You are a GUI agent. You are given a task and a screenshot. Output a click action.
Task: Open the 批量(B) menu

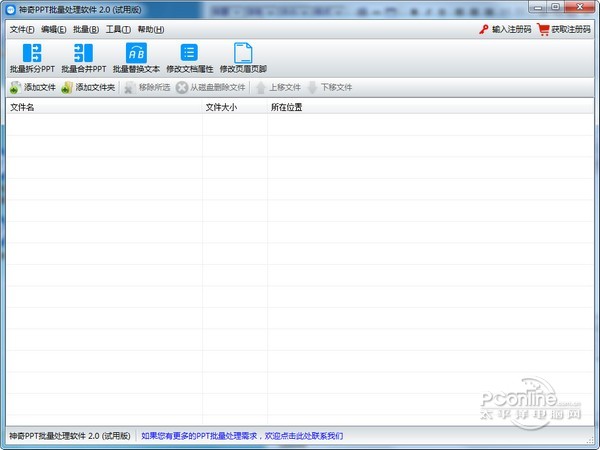(86, 29)
